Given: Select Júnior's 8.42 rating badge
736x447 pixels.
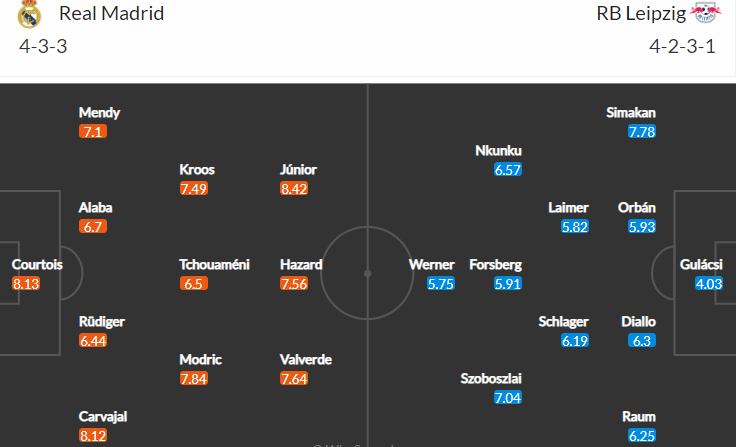Looking at the screenshot, I should click(294, 189).
